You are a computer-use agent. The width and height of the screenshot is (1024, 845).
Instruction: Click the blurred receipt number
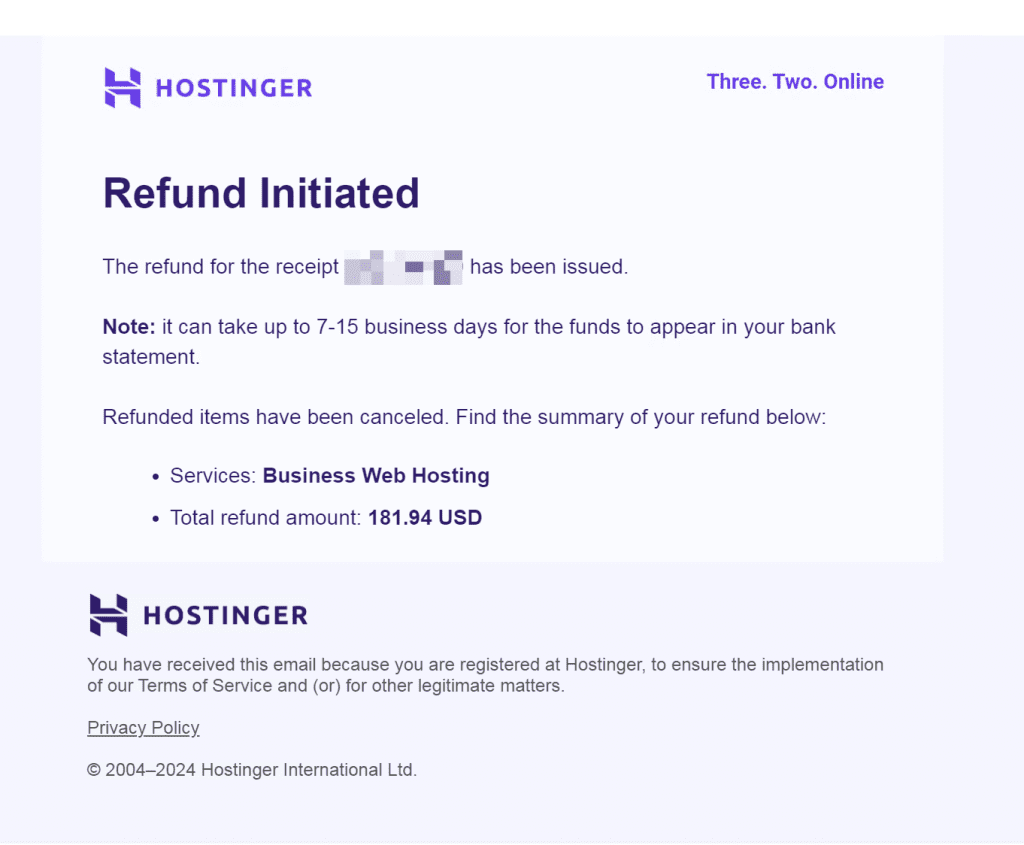pos(403,268)
